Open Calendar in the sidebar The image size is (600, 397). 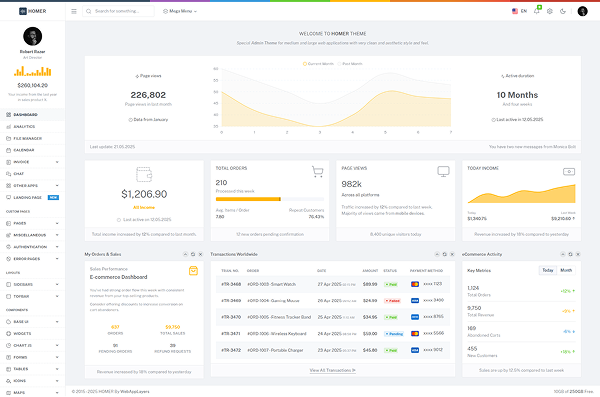(x=33, y=150)
